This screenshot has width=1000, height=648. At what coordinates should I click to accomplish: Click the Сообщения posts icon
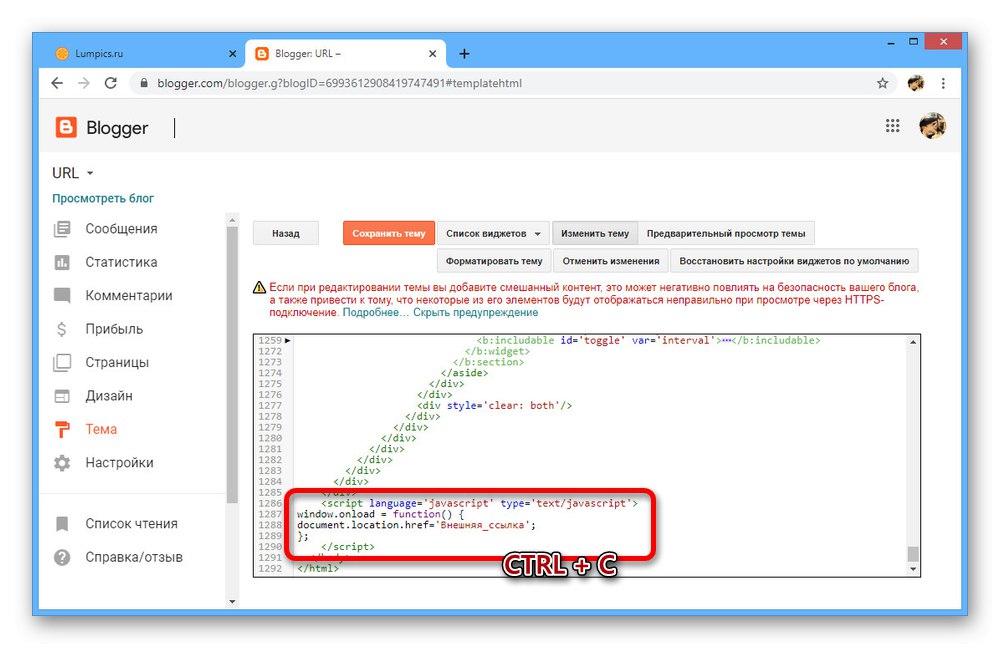(62, 228)
